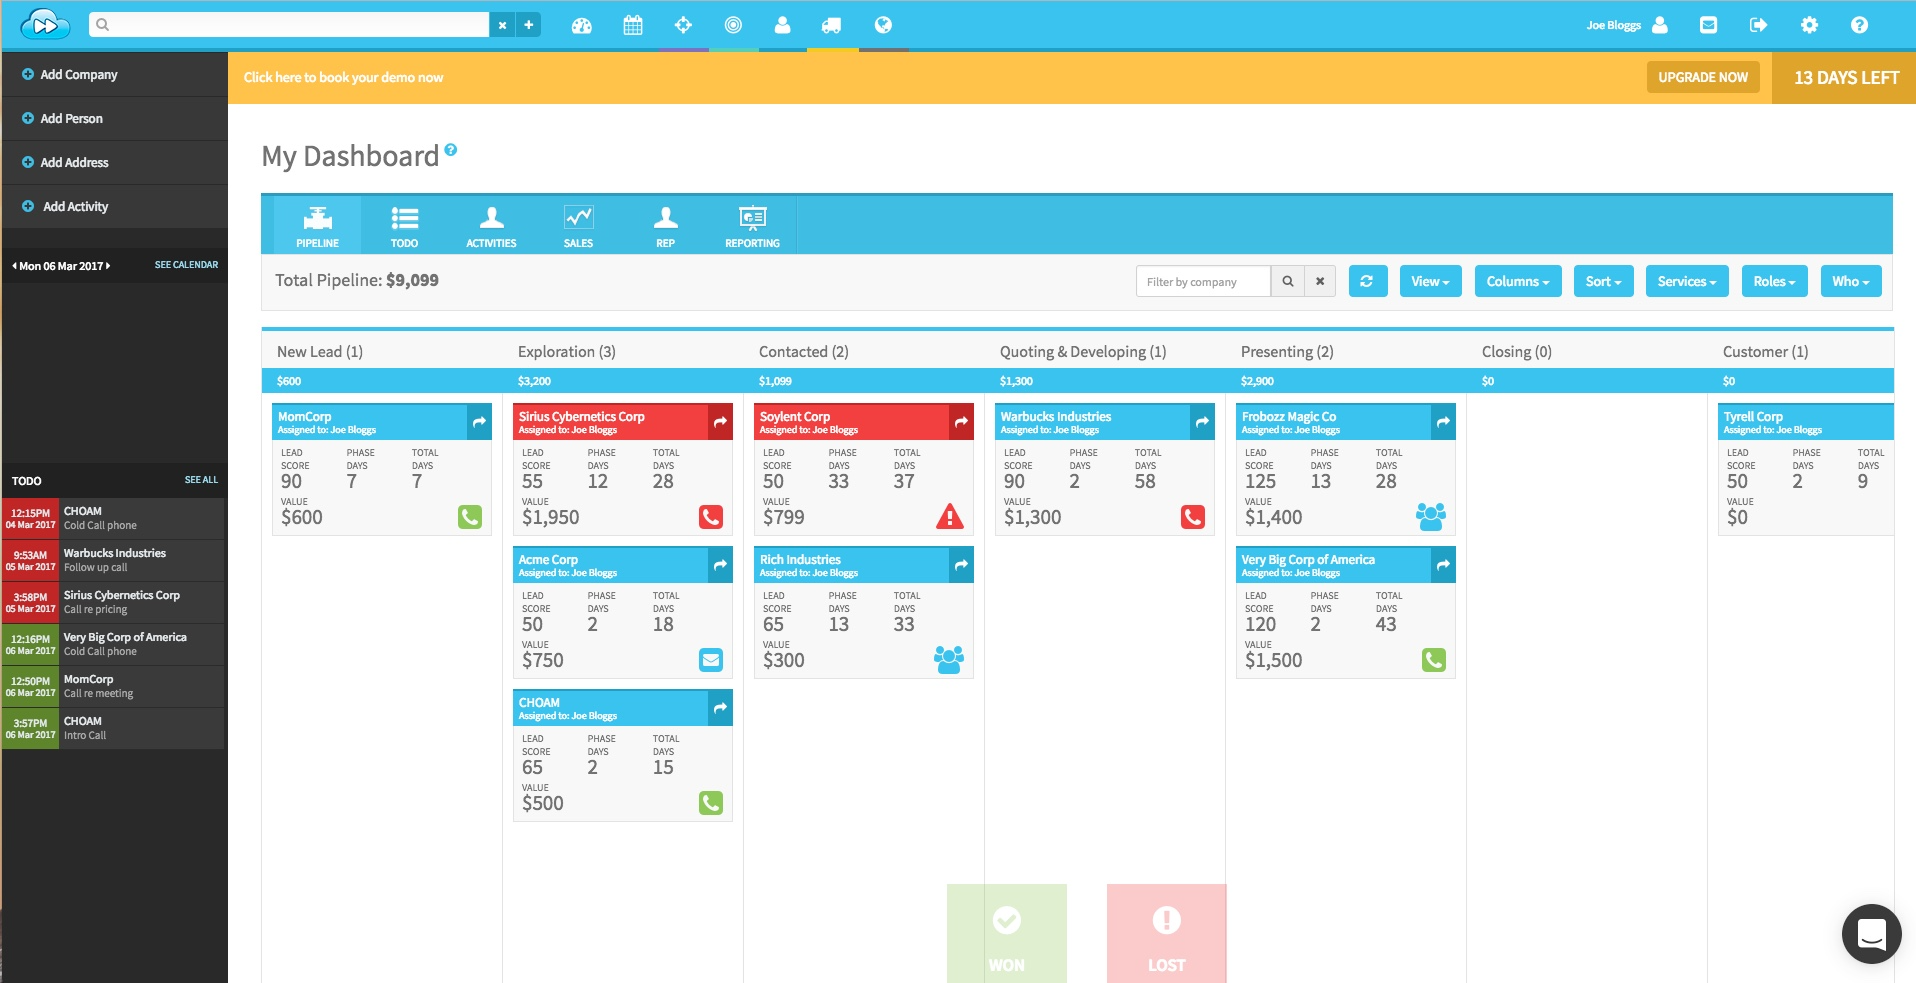Open the View dropdown

[1430, 281]
